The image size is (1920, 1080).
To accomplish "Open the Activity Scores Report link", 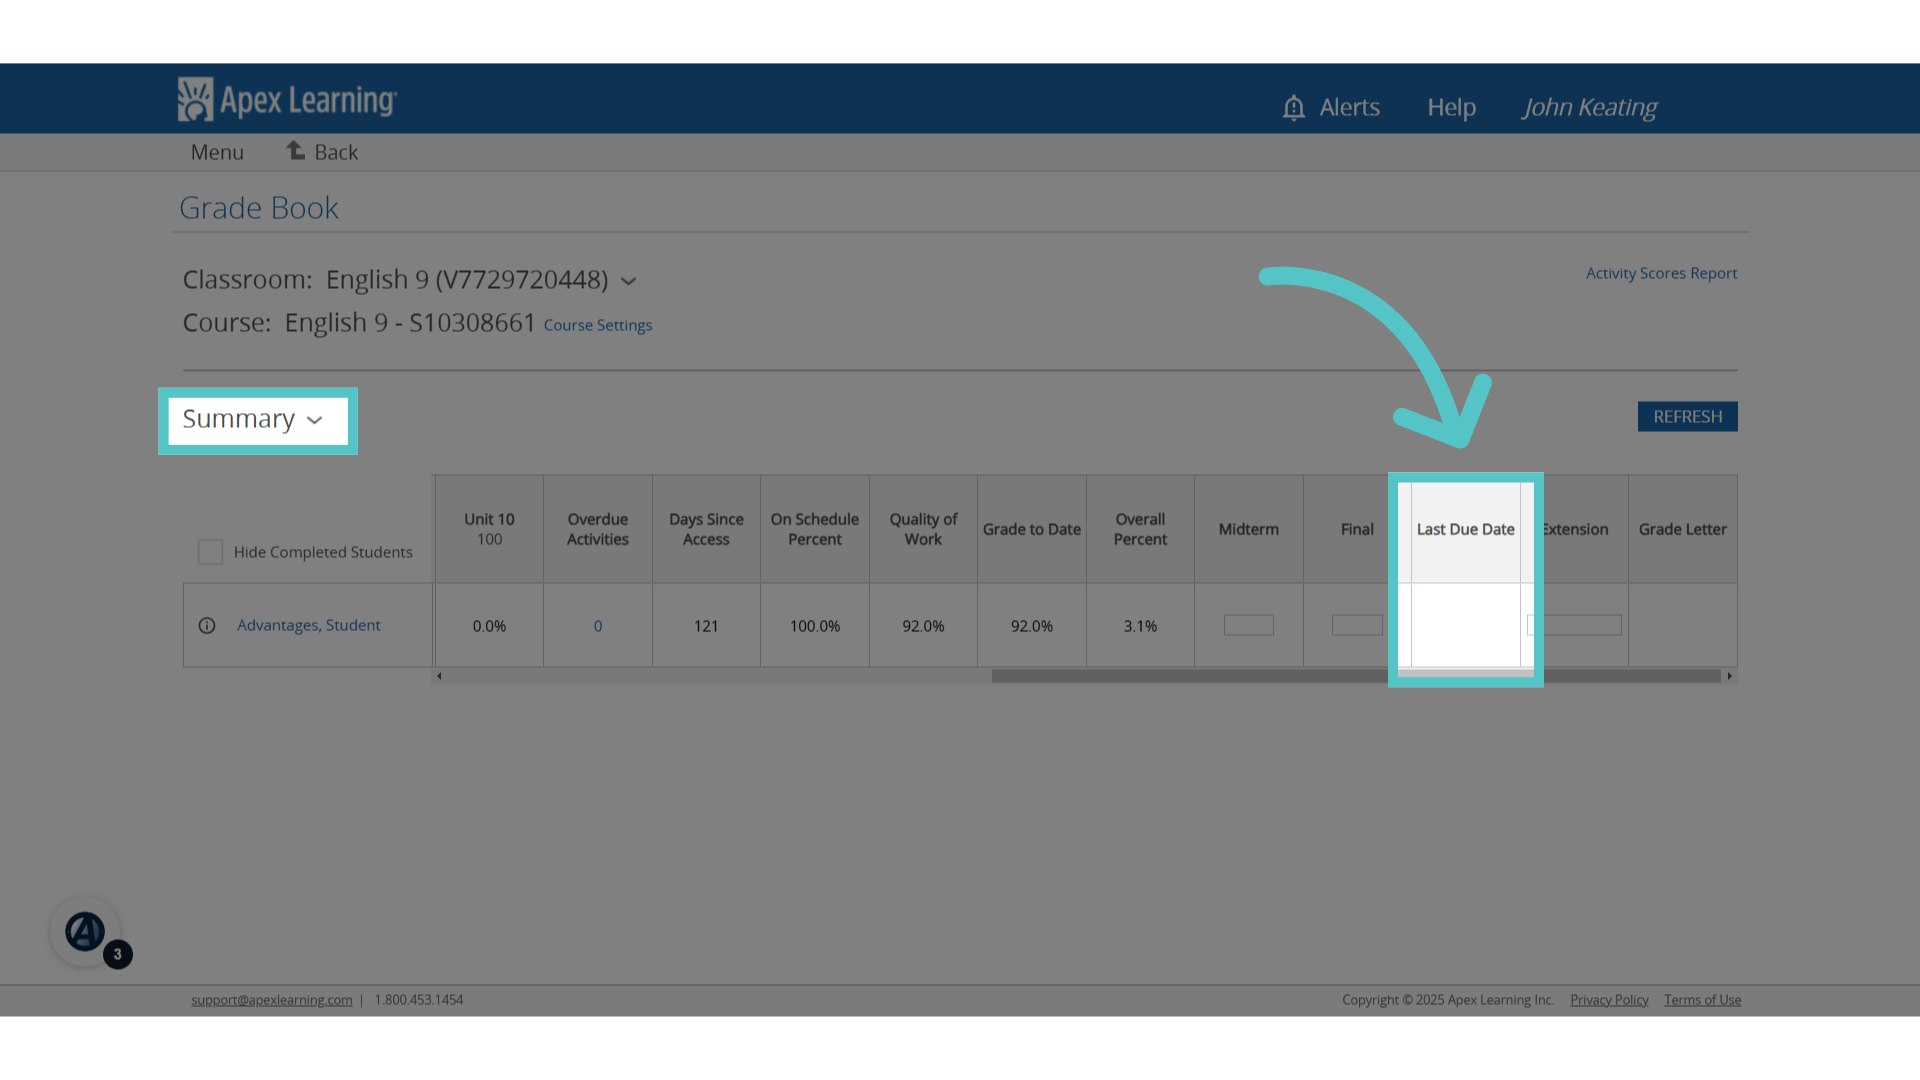I will click(1661, 273).
